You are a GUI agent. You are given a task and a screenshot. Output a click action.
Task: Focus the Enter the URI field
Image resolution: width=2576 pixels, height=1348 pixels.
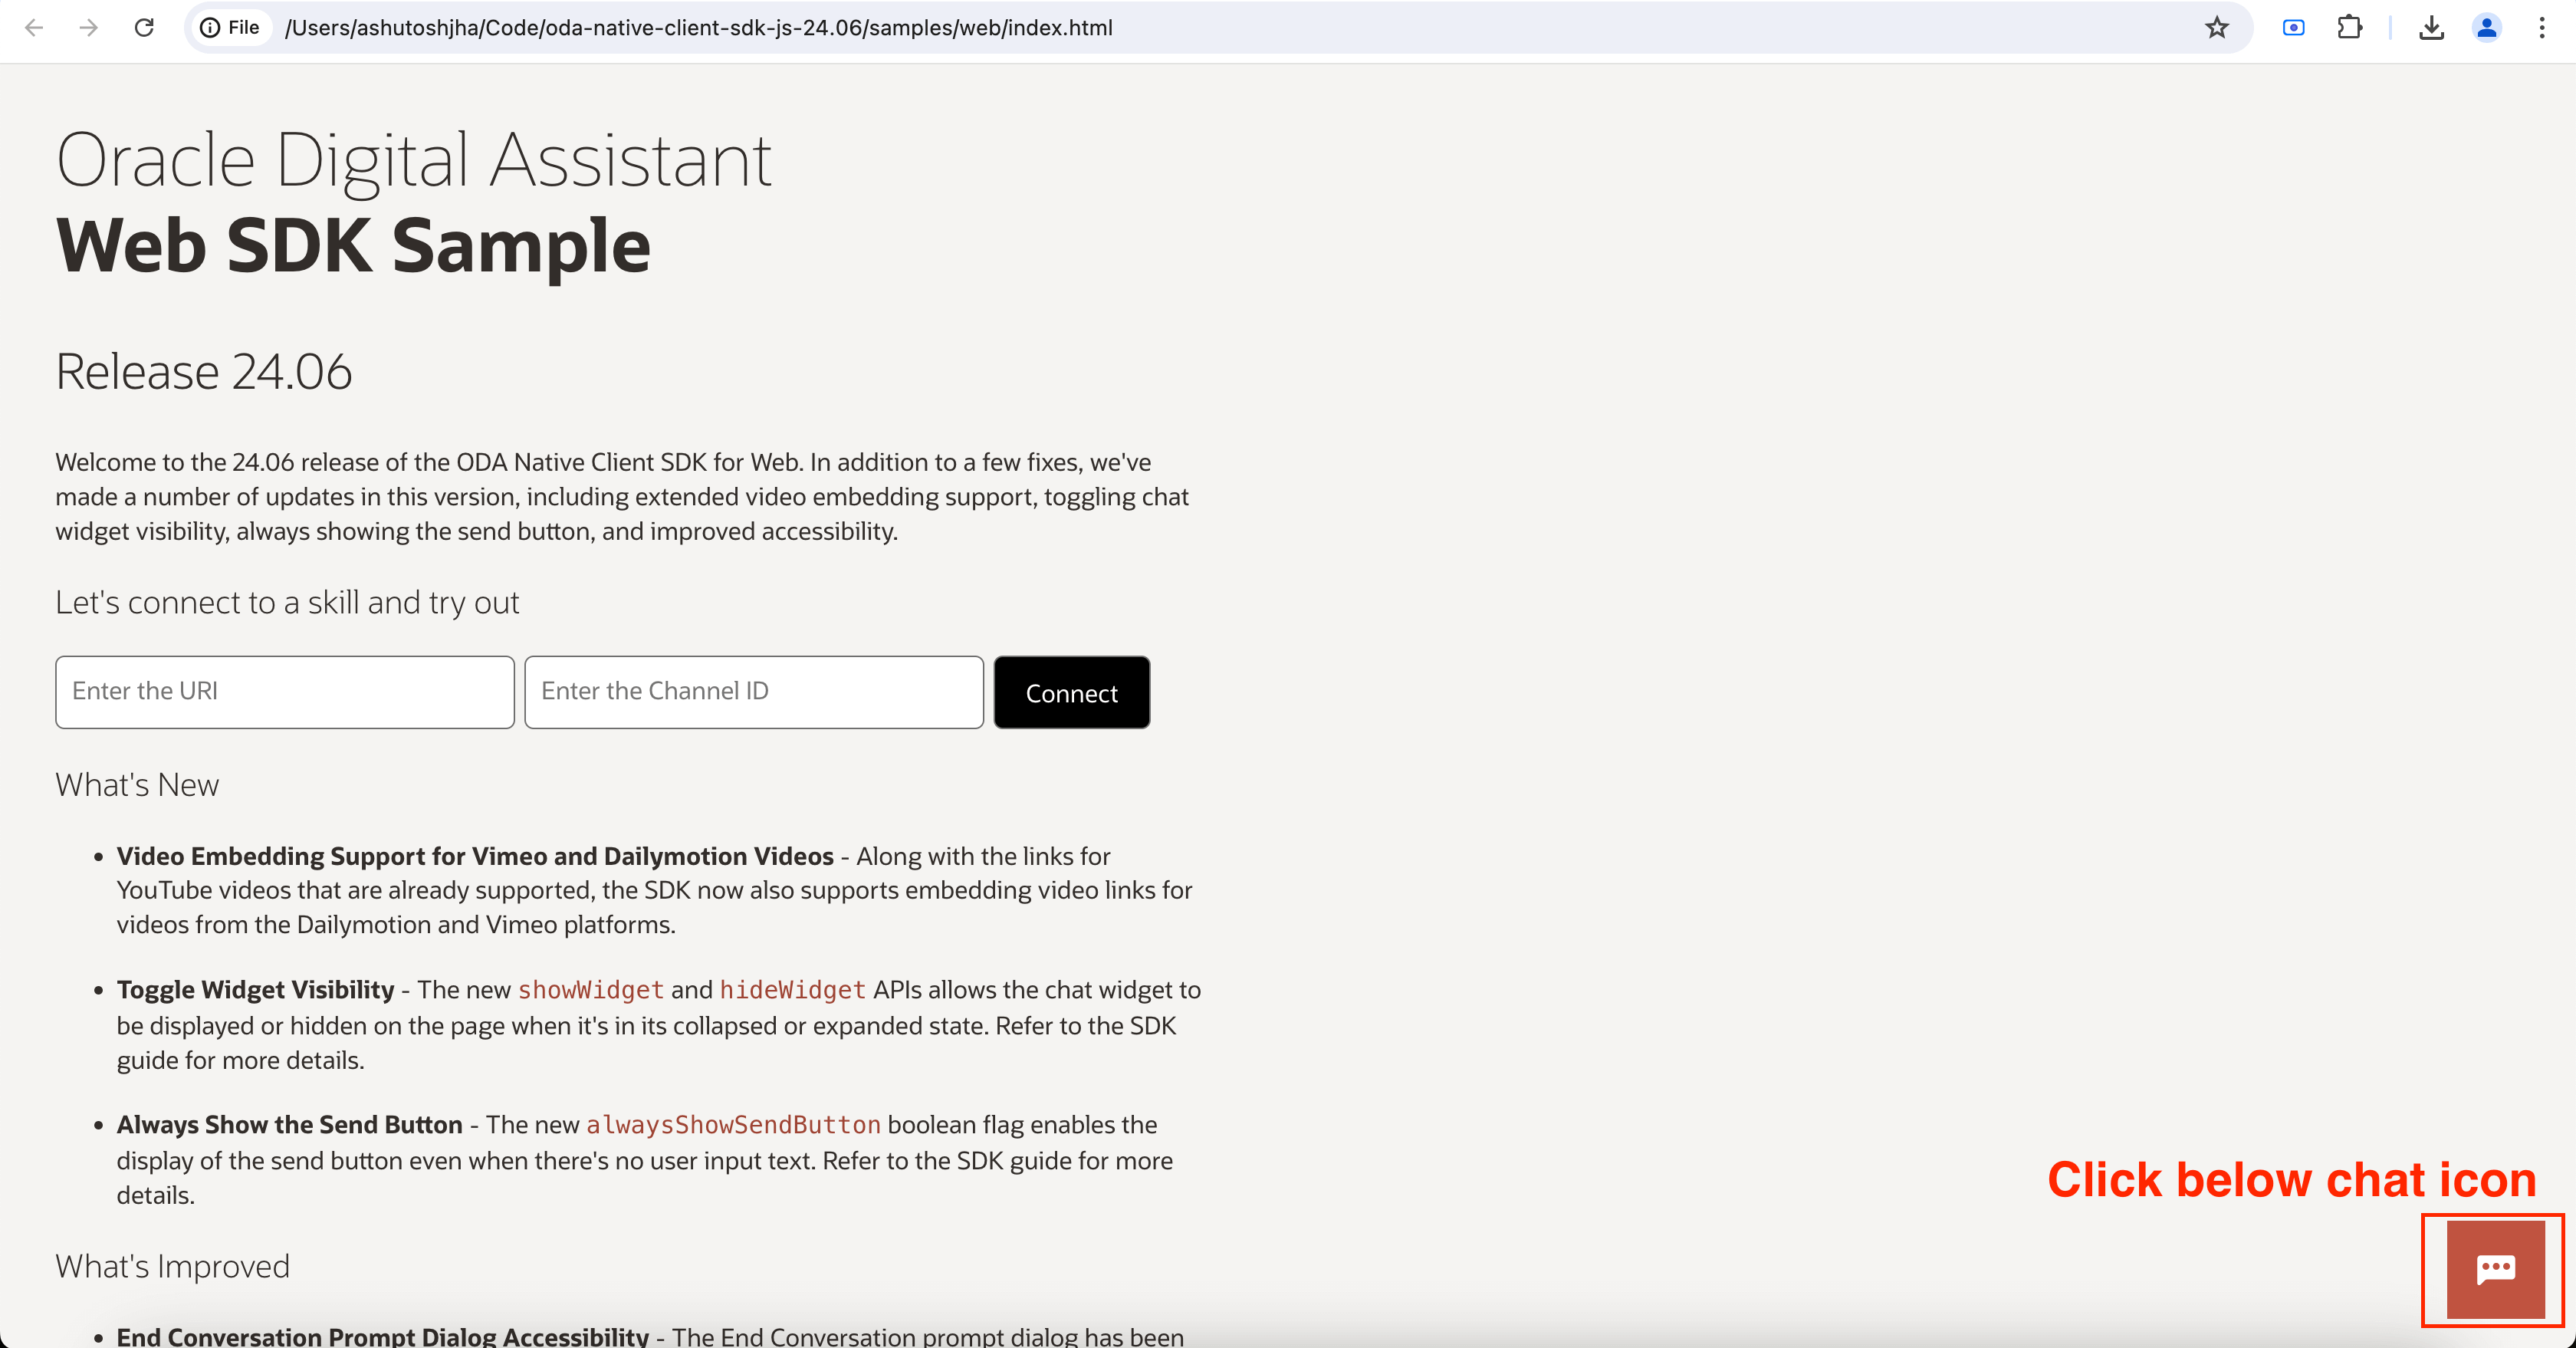(x=285, y=692)
